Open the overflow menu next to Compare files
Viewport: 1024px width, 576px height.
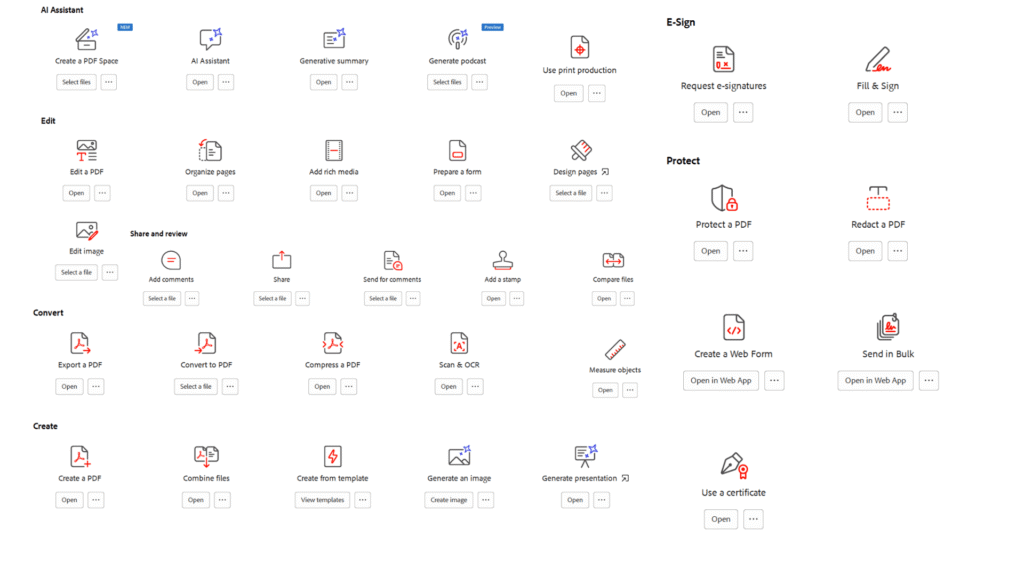[629, 298]
